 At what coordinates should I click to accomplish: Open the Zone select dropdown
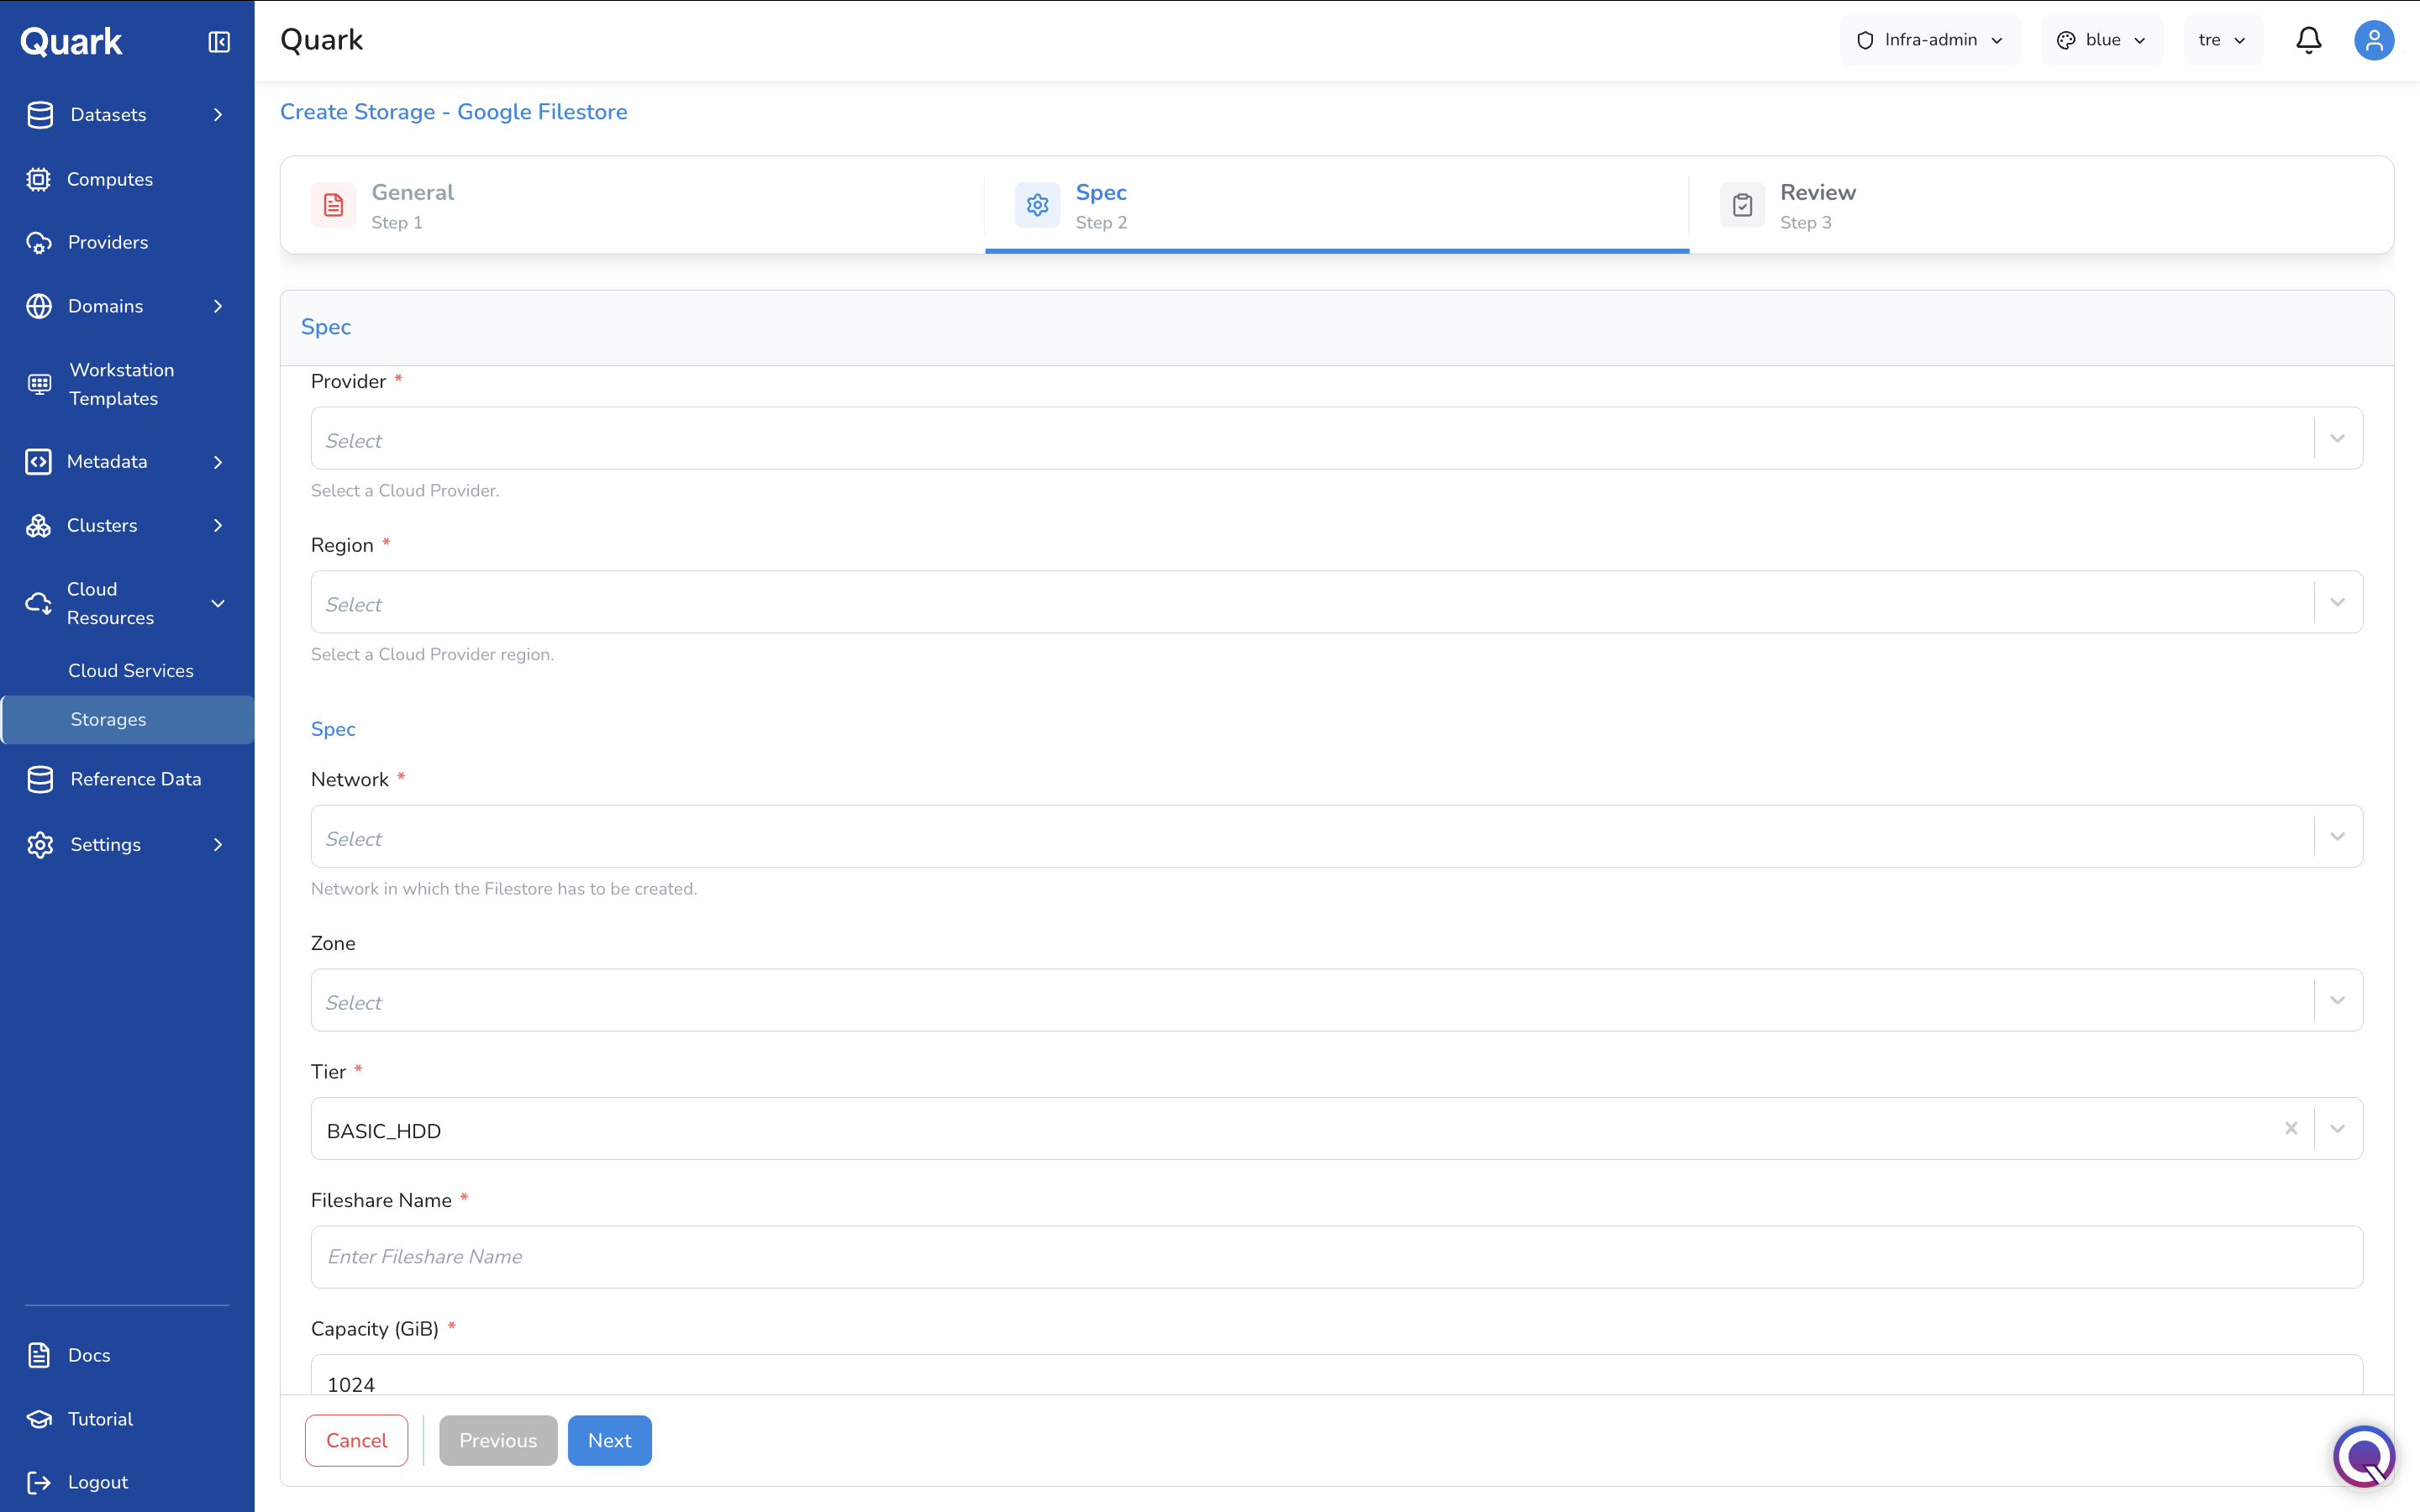coord(1336,1000)
